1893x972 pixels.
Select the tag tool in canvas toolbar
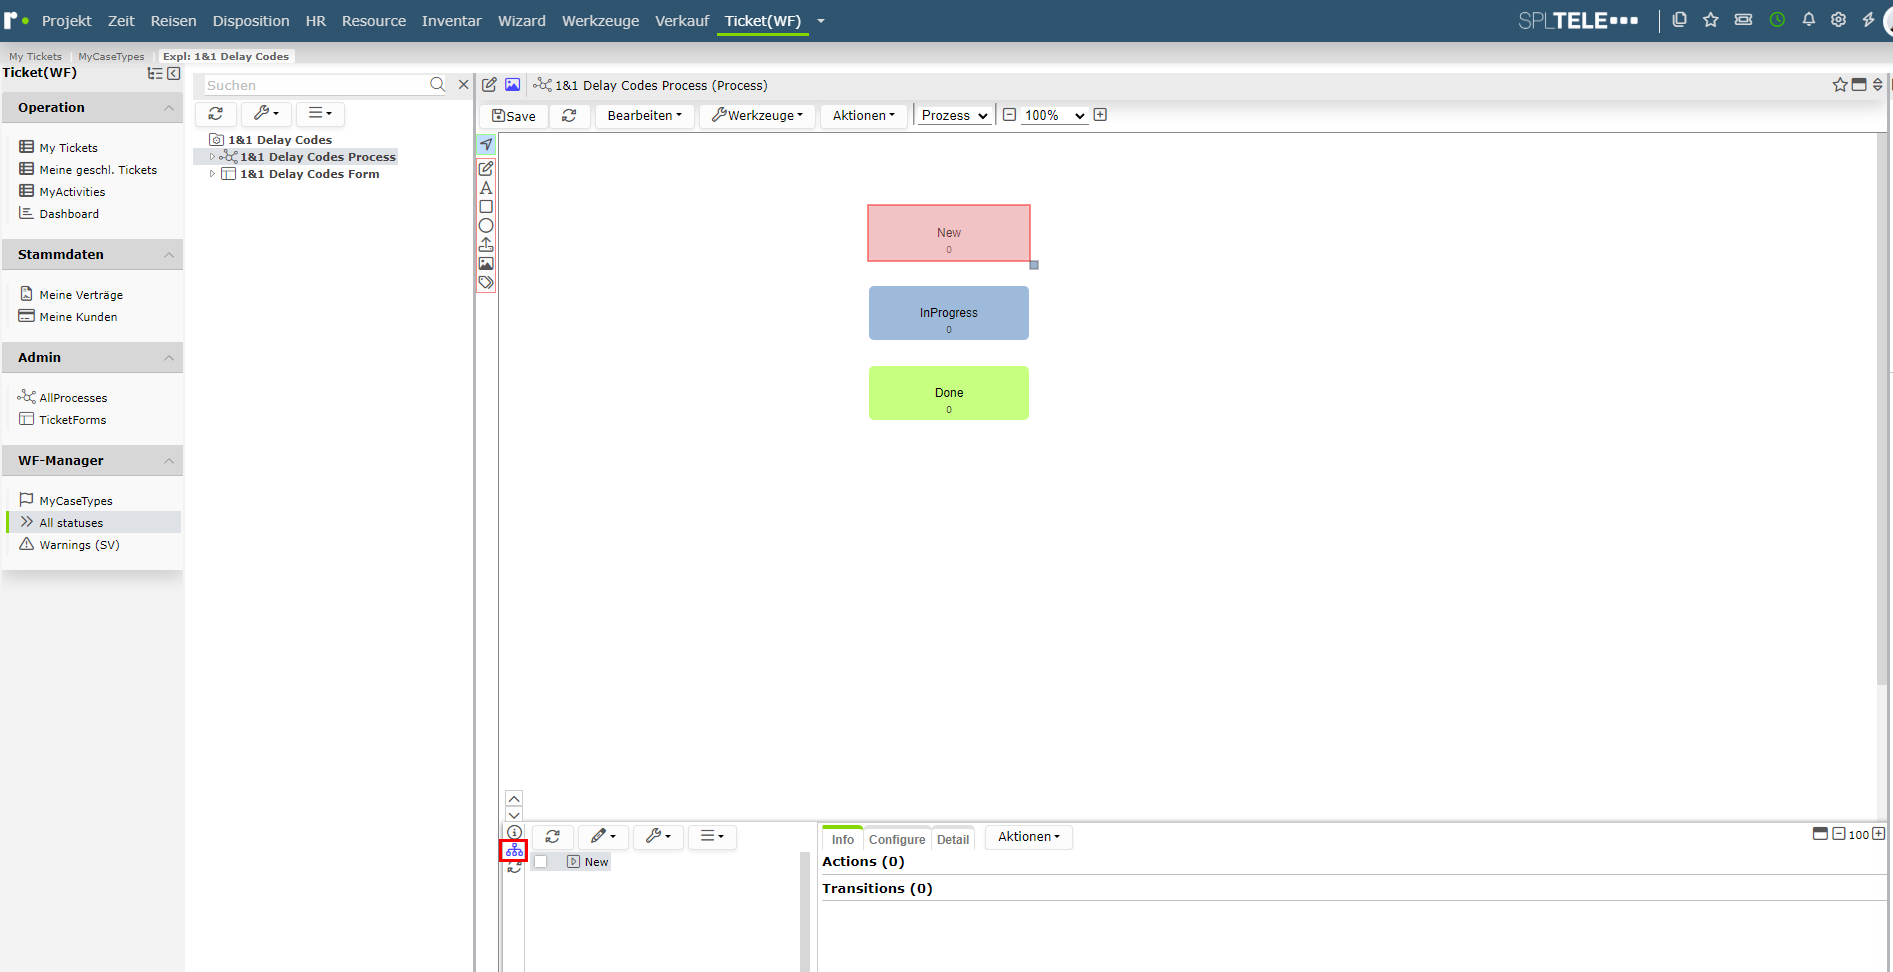tap(486, 283)
